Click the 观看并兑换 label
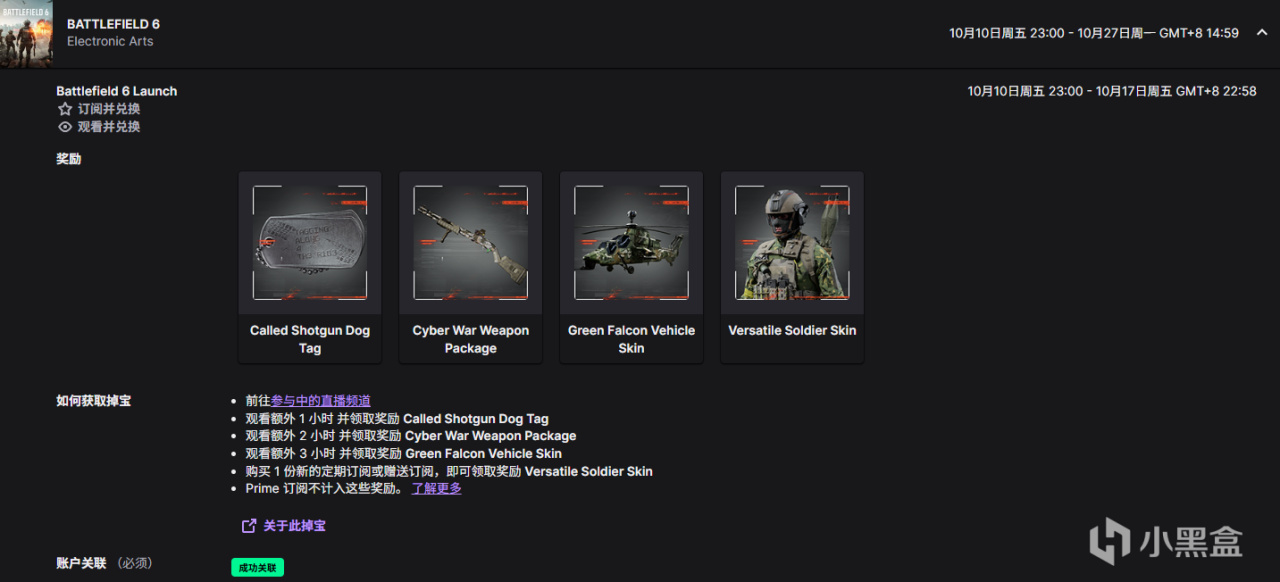 coord(109,127)
